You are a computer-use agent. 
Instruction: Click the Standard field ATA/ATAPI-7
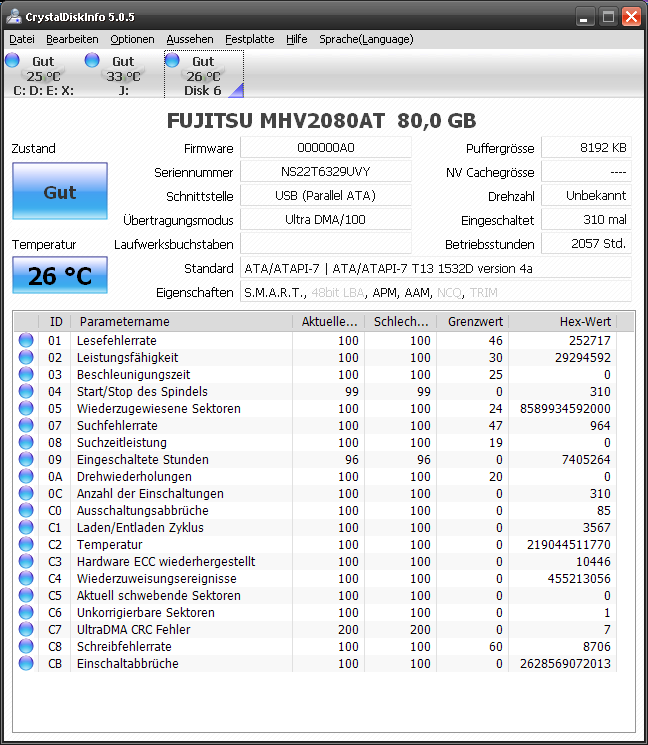coord(436,268)
